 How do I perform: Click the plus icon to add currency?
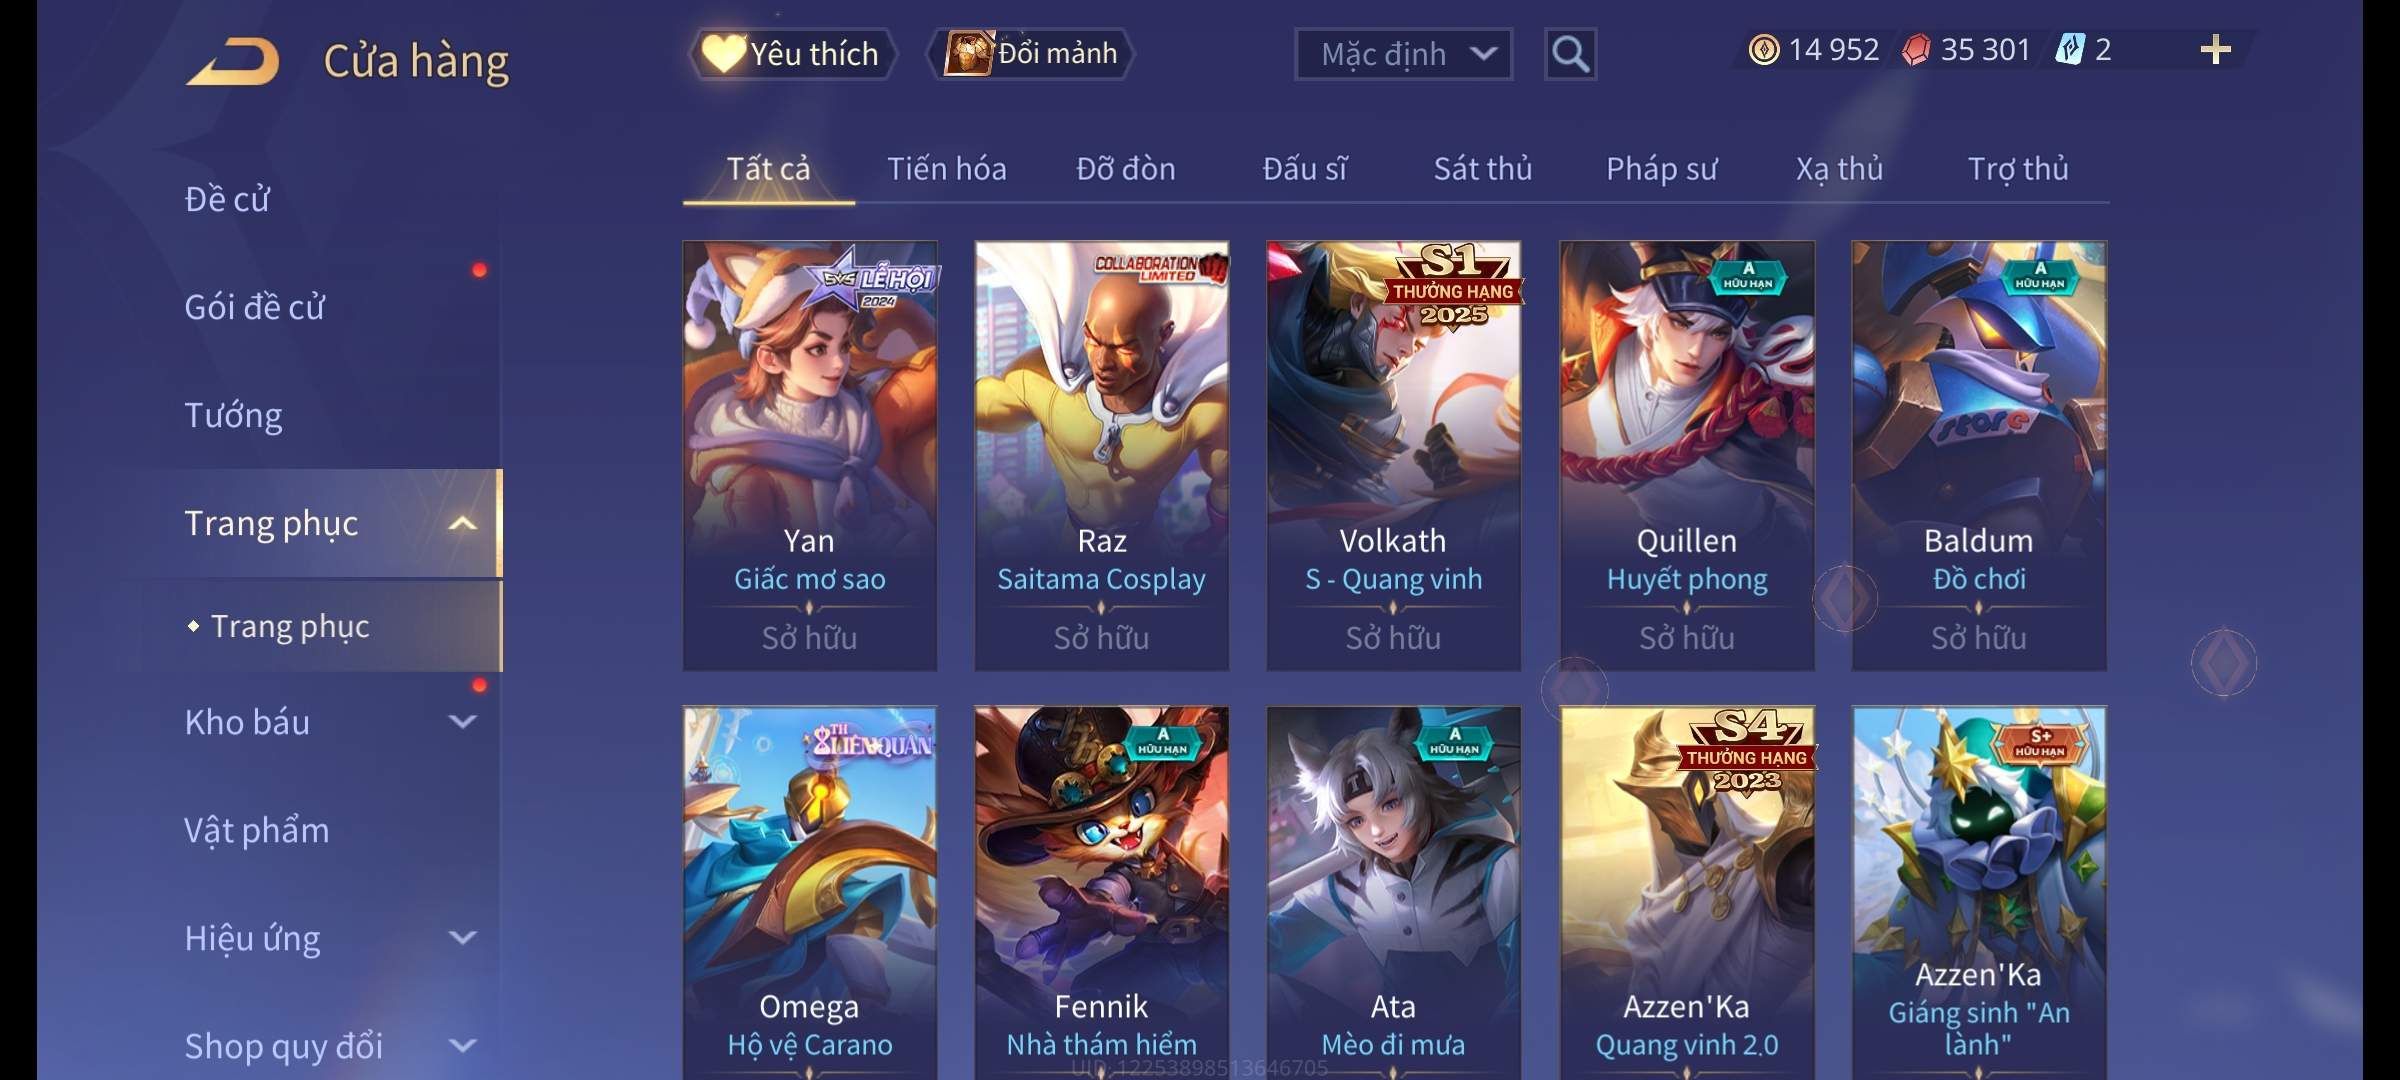click(x=2216, y=50)
